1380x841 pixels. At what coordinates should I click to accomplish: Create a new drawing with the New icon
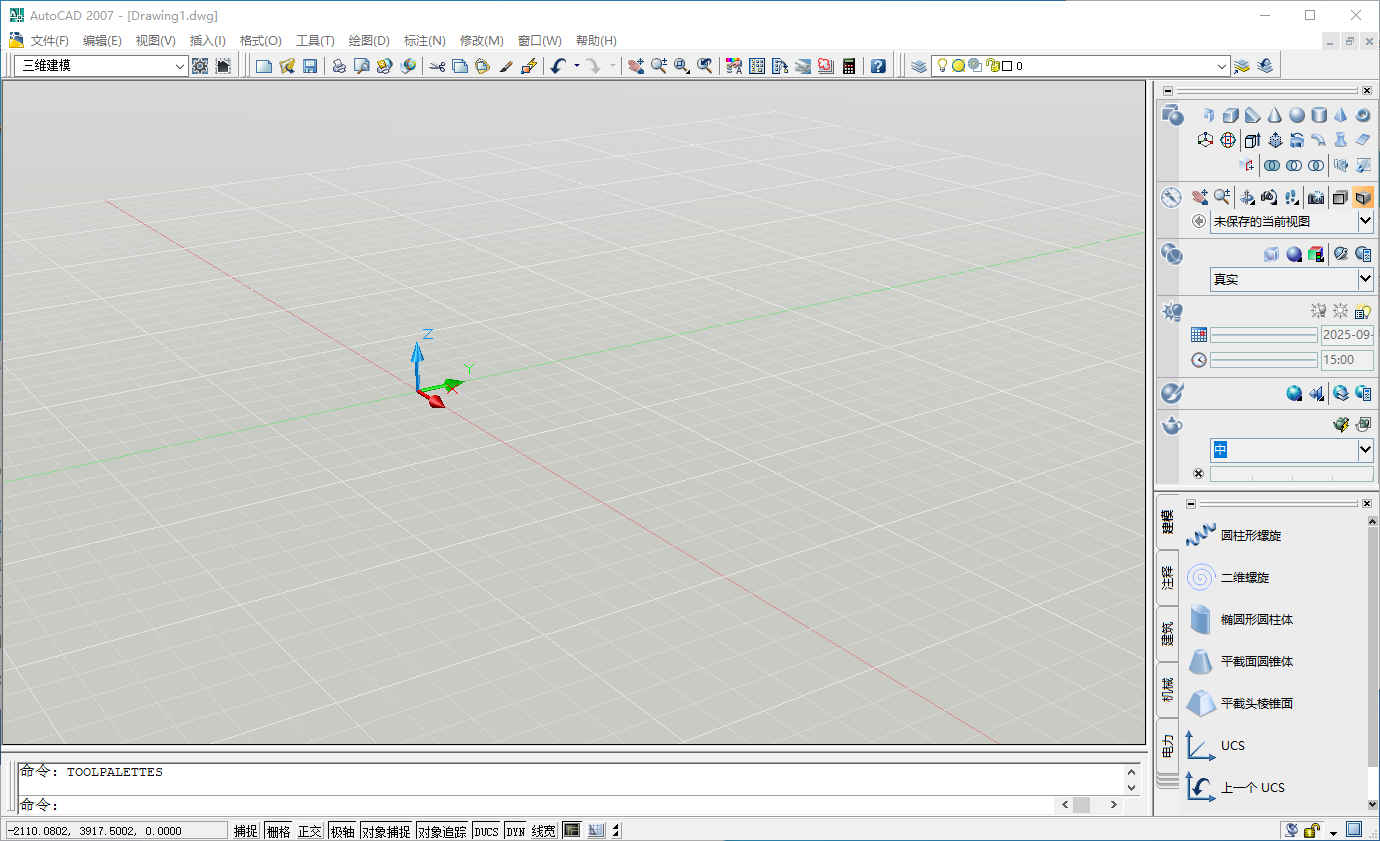(264, 66)
